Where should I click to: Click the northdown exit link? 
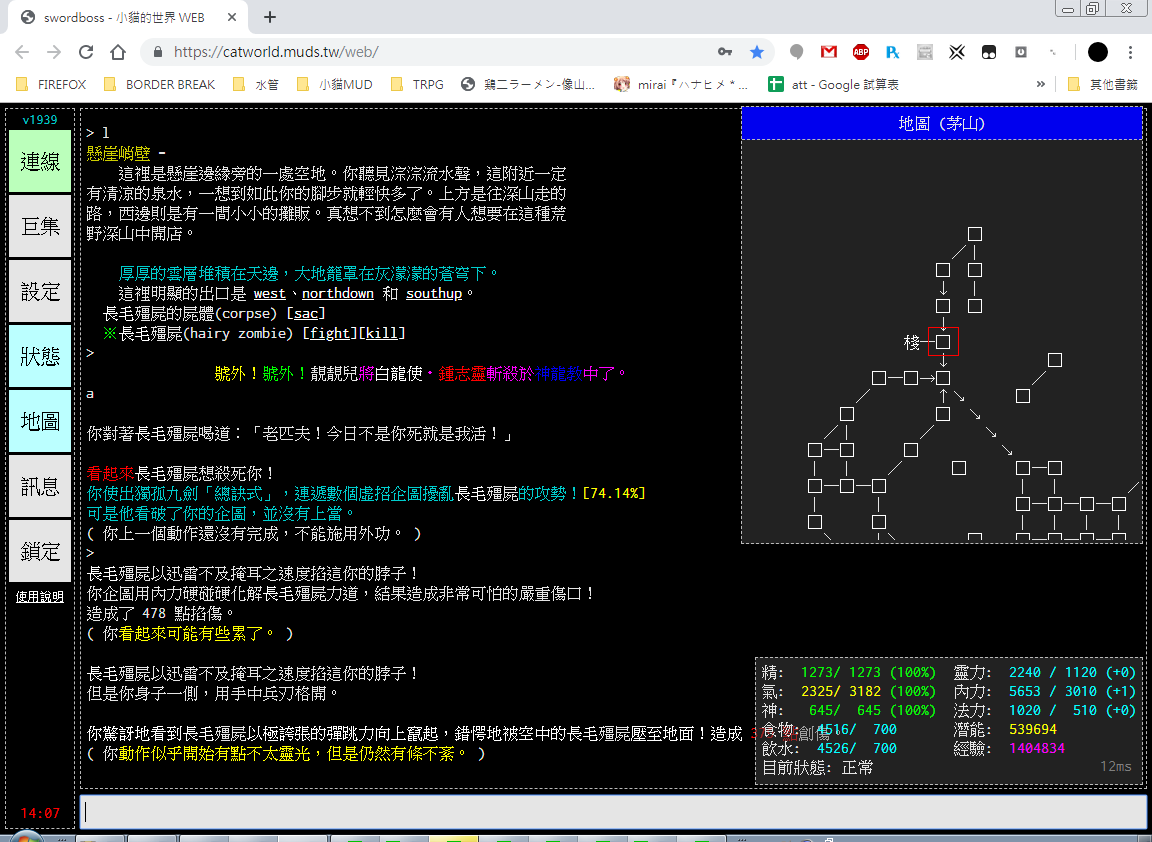338,293
